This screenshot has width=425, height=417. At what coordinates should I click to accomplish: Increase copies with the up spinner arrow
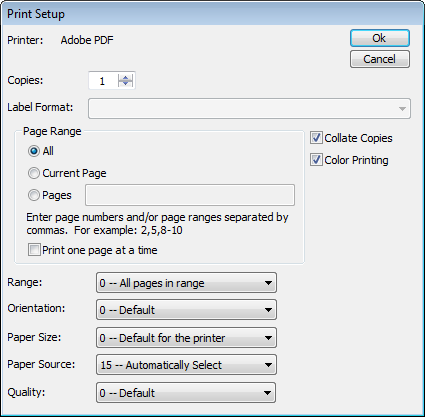tap(126, 77)
